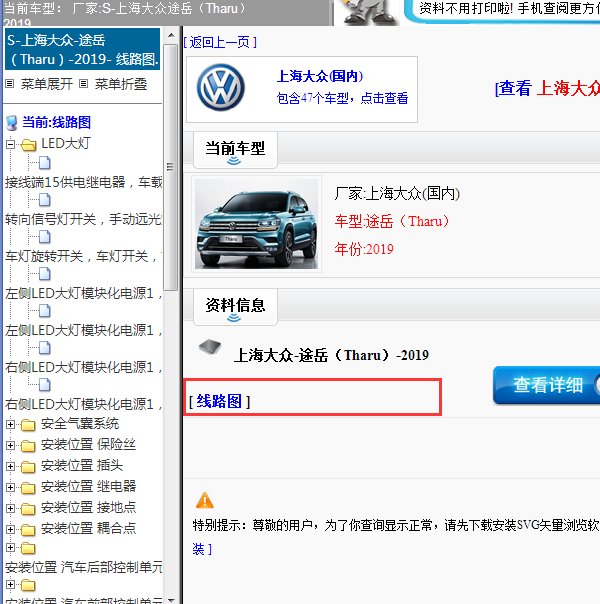
Task: Expand the 安装位置 接地点 node
Action: tap(10, 508)
